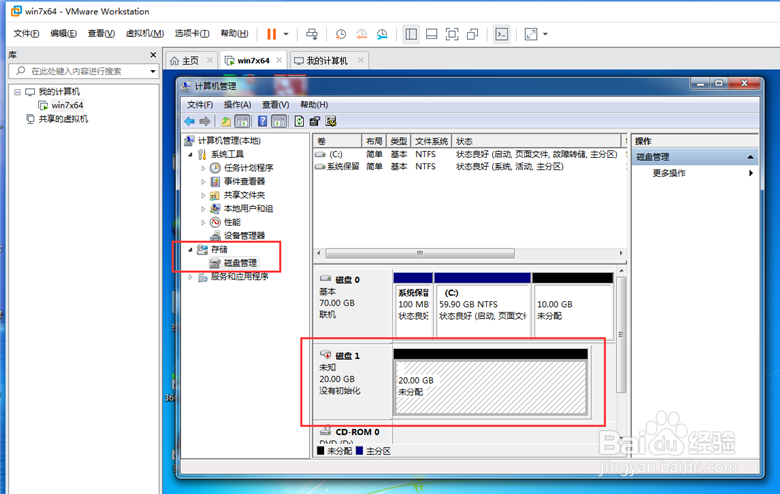
Task: Click the up one level icon
Action: (x=226, y=121)
